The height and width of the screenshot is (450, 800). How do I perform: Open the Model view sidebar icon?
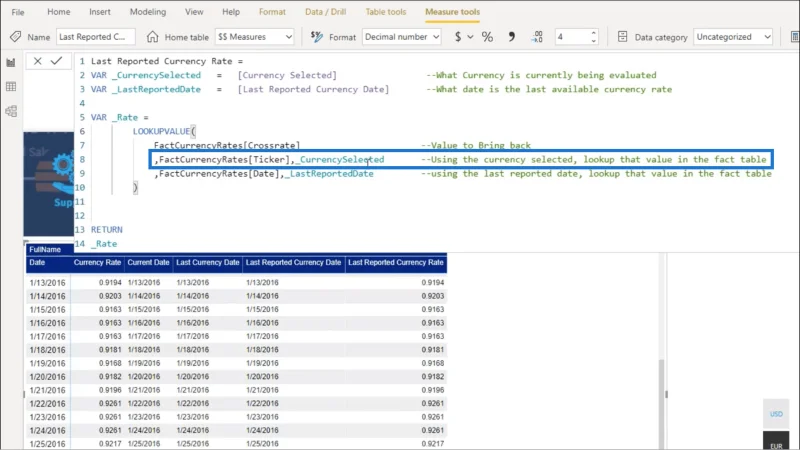point(11,111)
